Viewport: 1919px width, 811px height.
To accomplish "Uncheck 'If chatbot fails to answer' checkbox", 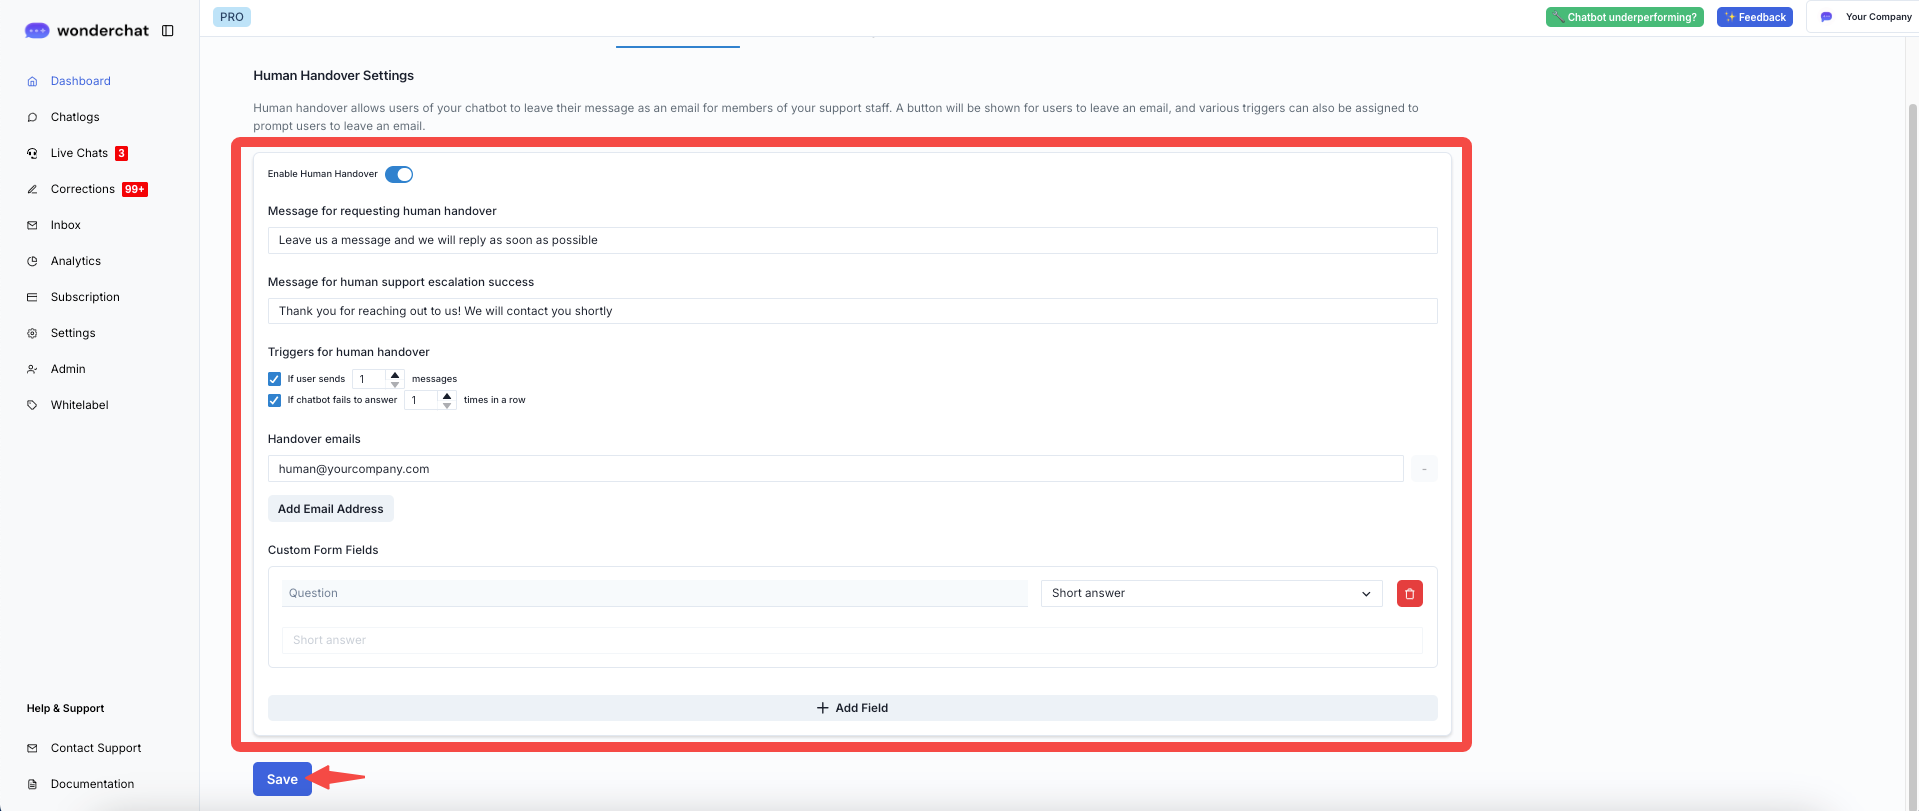I will tap(274, 400).
